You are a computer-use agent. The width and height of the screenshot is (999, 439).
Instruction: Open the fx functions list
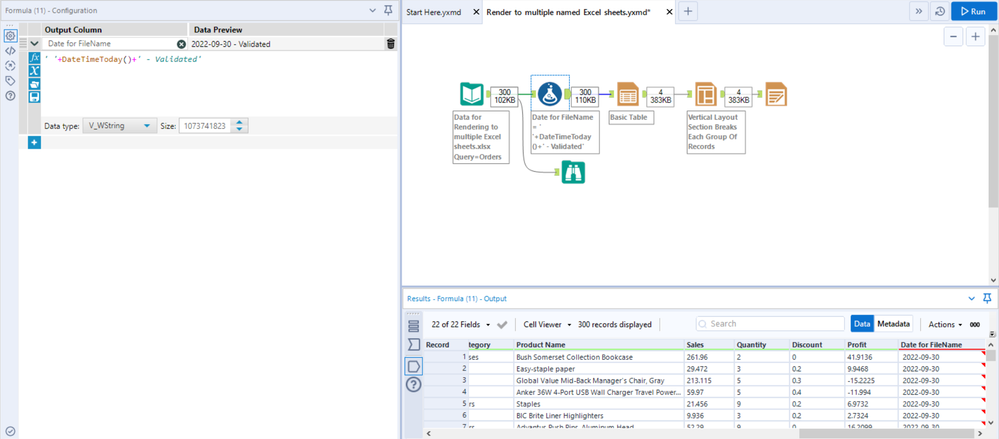(x=34, y=58)
